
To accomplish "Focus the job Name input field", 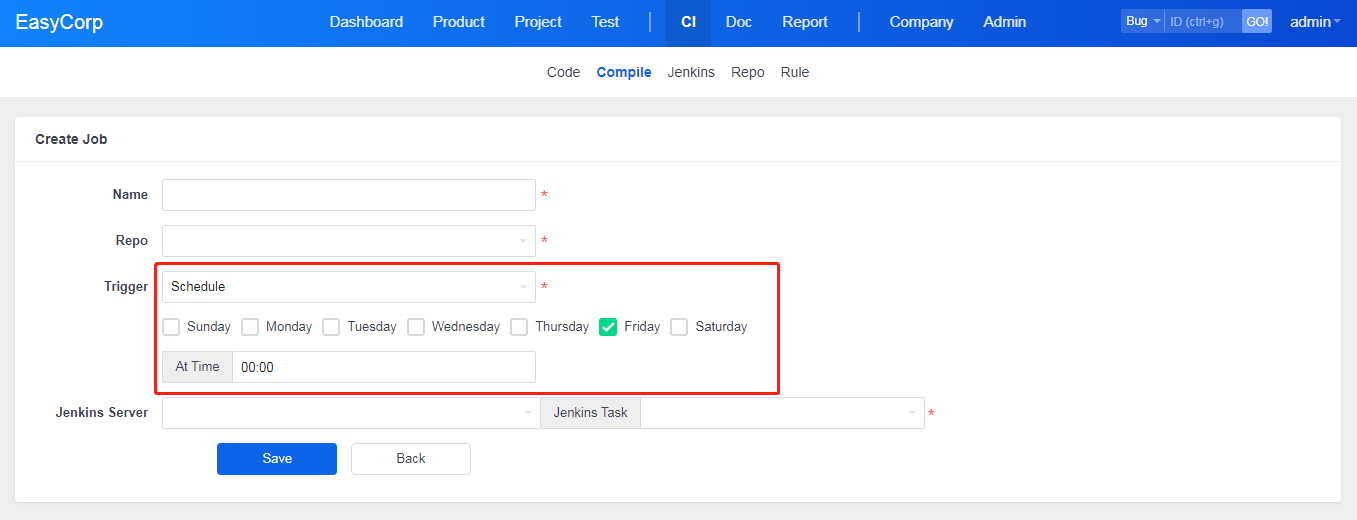I will point(348,195).
